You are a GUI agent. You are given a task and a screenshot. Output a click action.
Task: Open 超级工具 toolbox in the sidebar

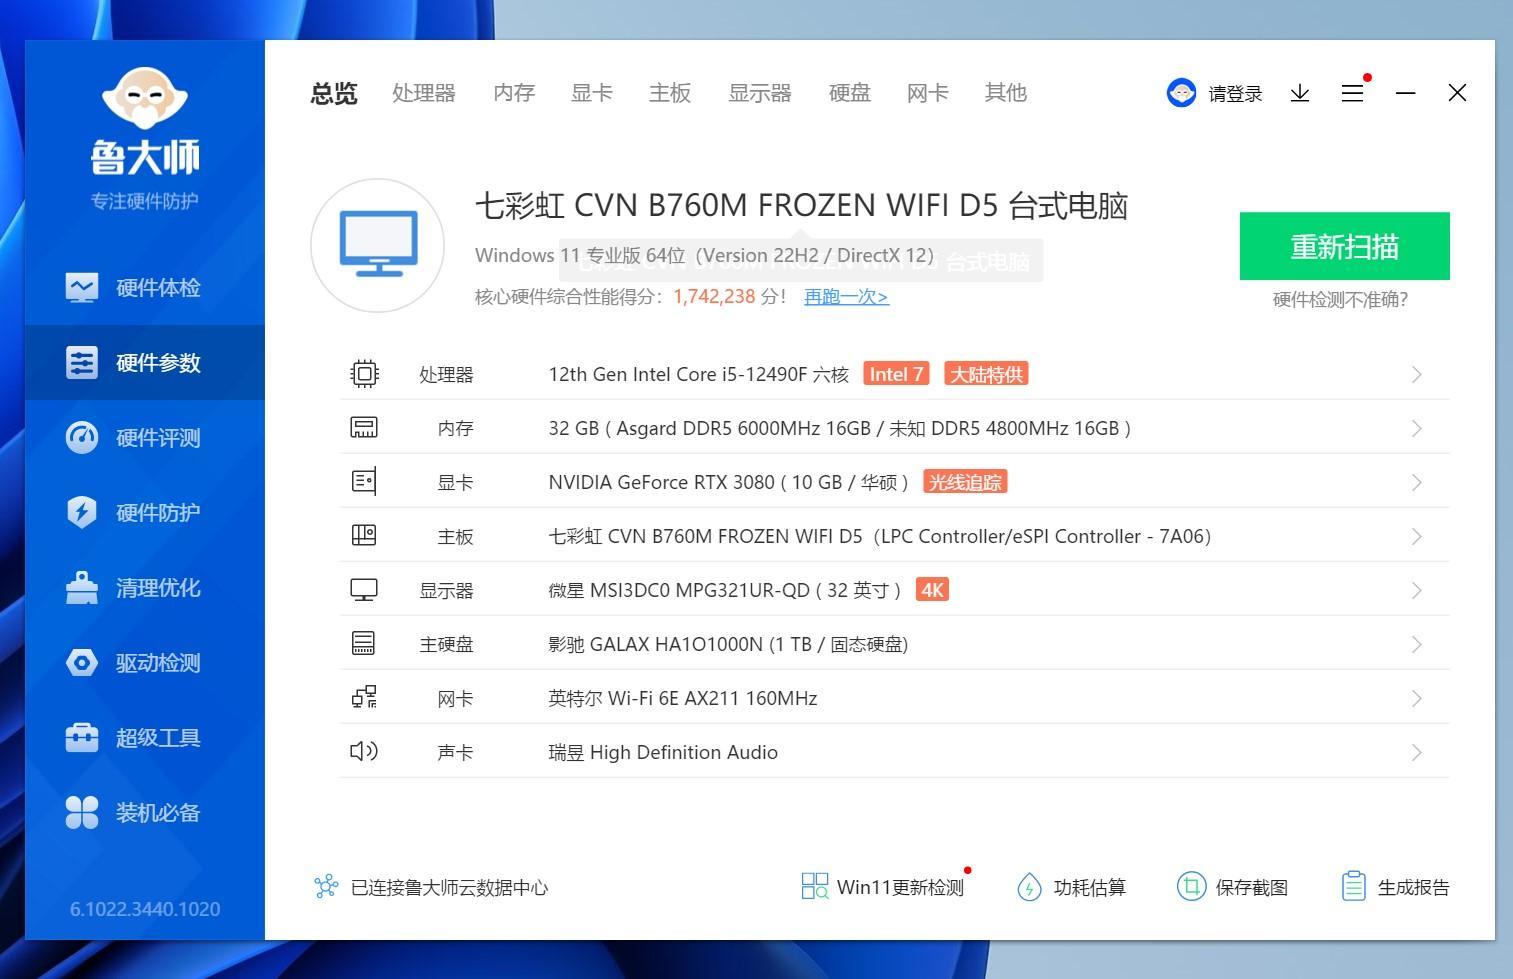[x=145, y=737]
